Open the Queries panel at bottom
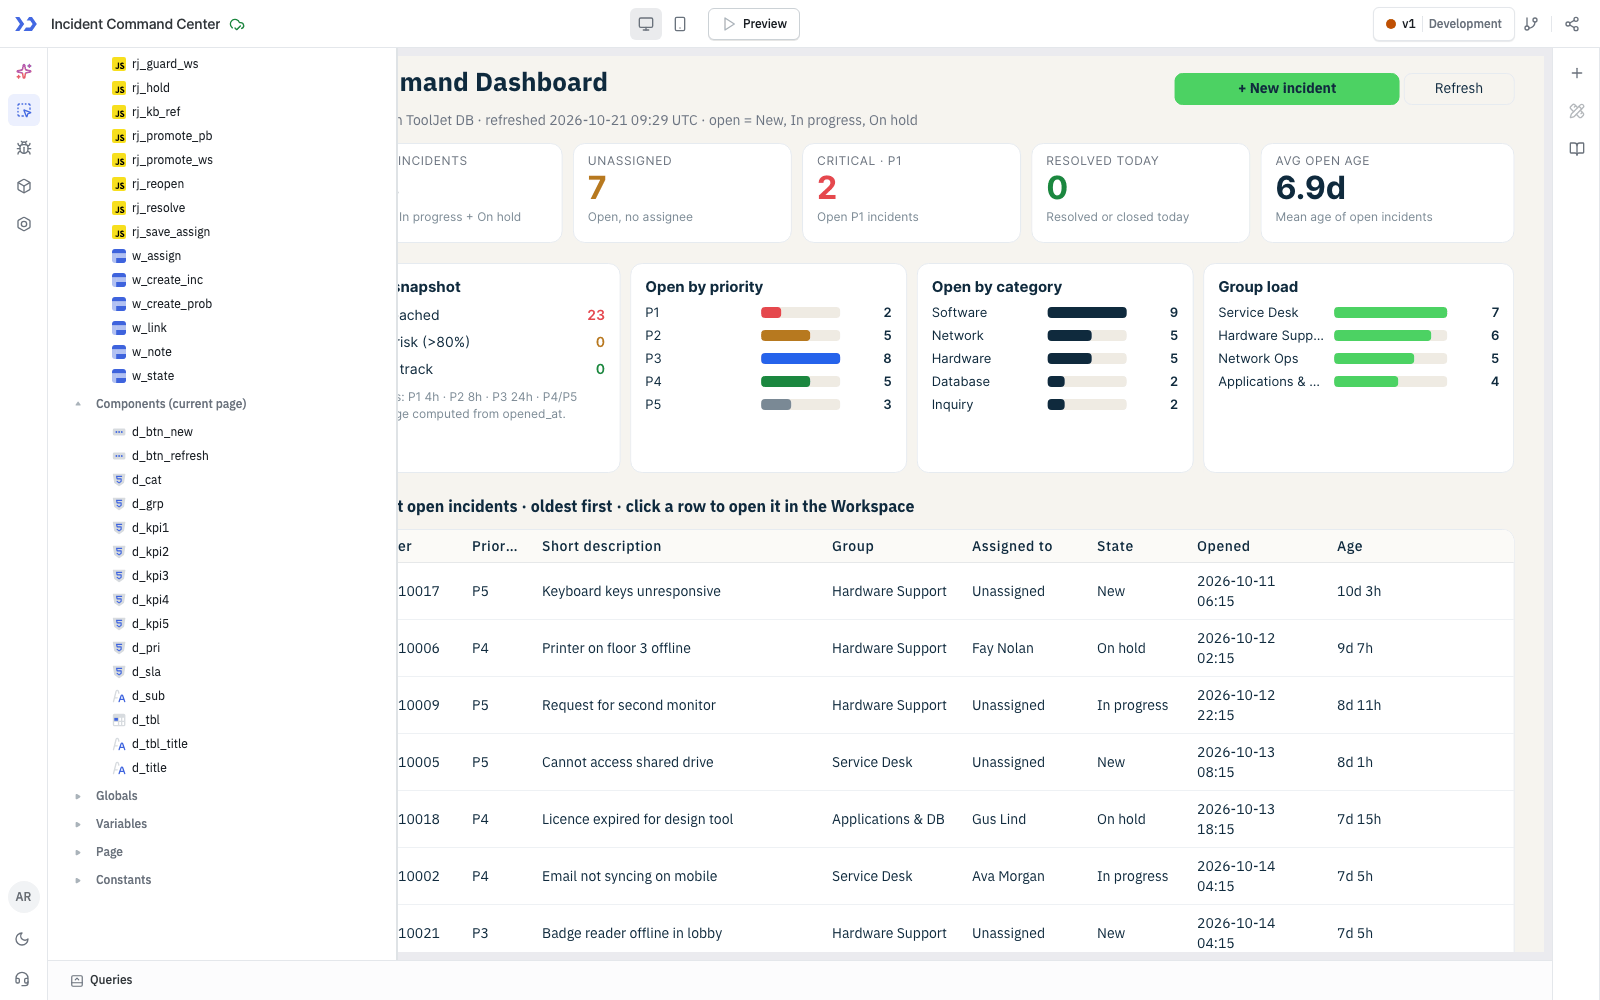This screenshot has width=1600, height=1000. (x=102, y=980)
